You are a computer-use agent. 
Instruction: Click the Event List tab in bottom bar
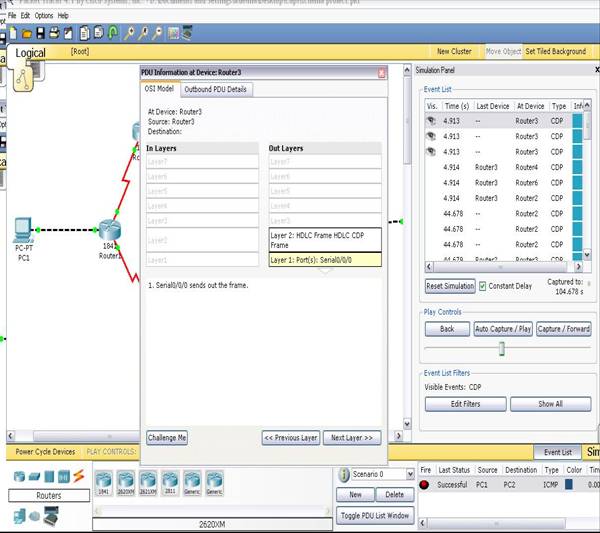point(558,452)
